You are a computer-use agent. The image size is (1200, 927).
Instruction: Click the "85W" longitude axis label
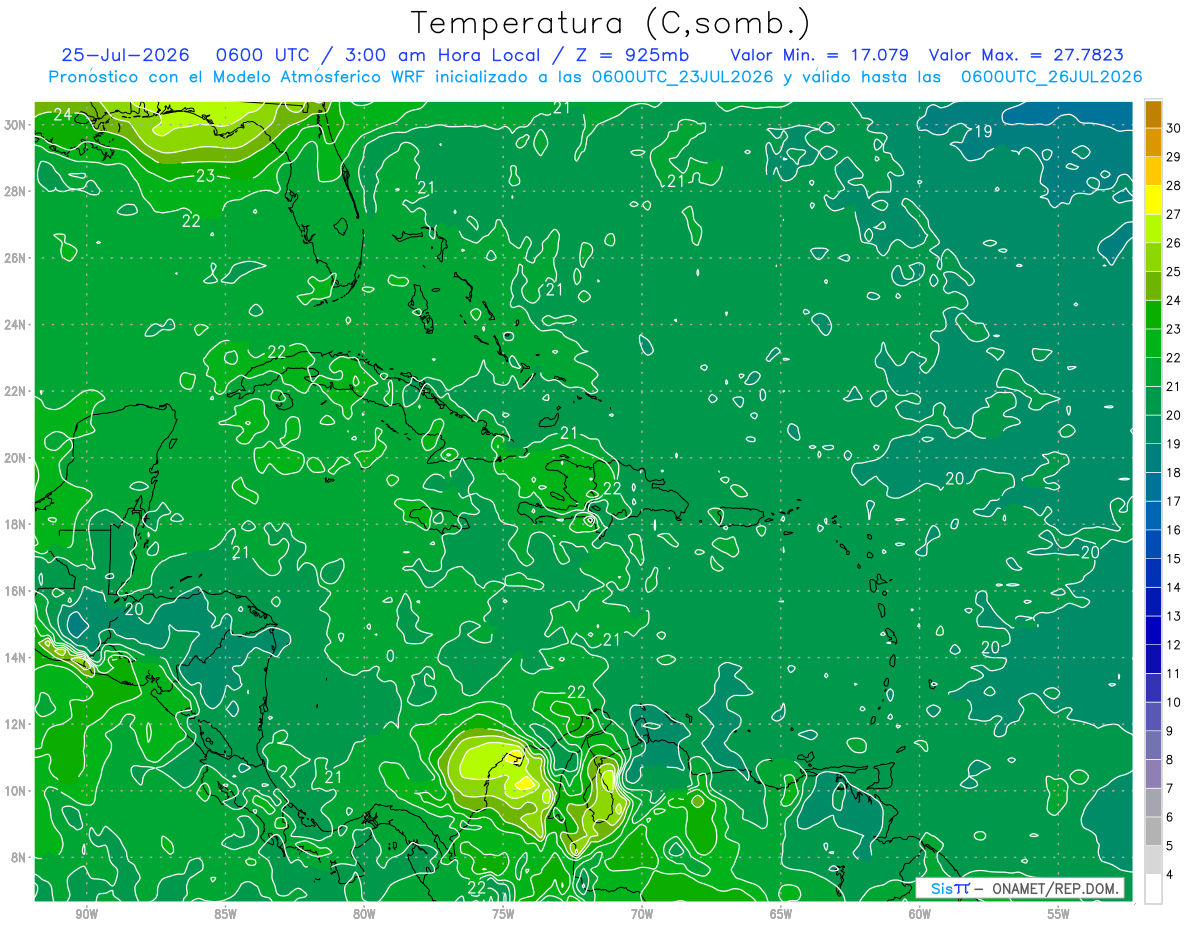[x=225, y=914]
